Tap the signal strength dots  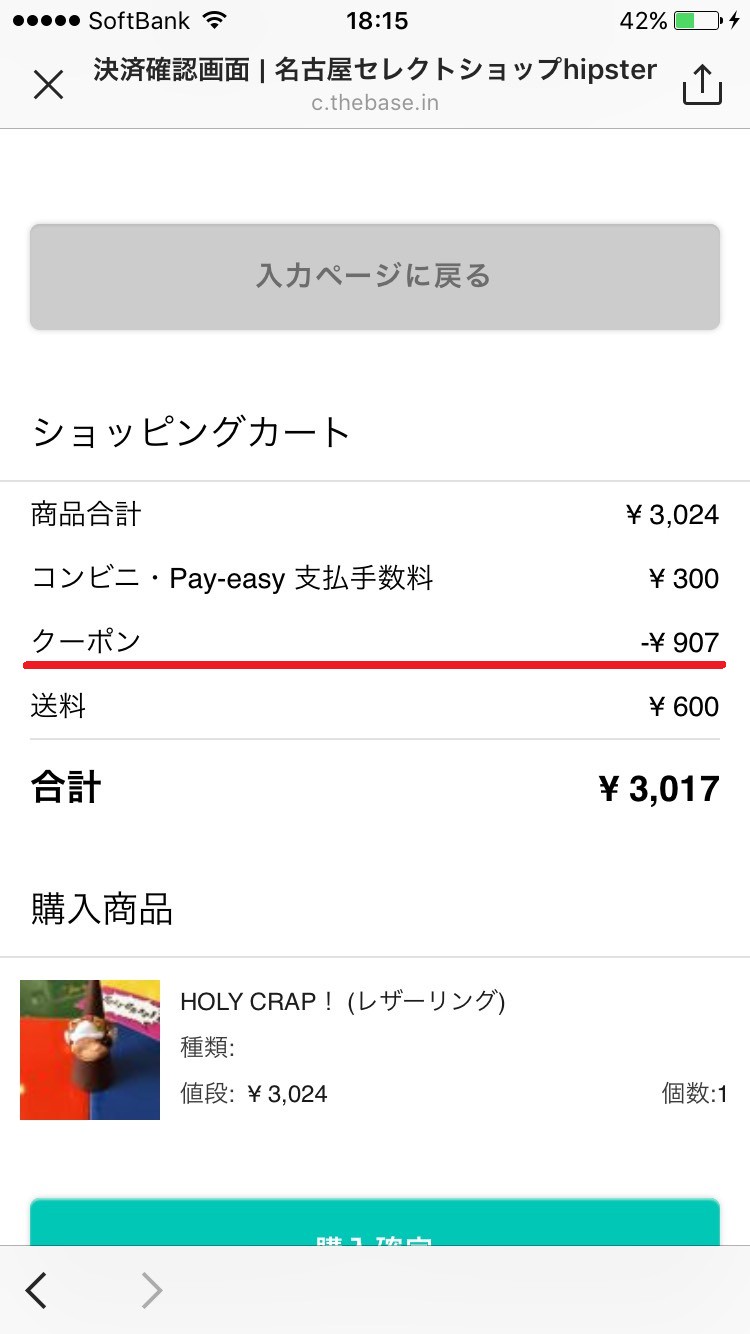(44, 20)
